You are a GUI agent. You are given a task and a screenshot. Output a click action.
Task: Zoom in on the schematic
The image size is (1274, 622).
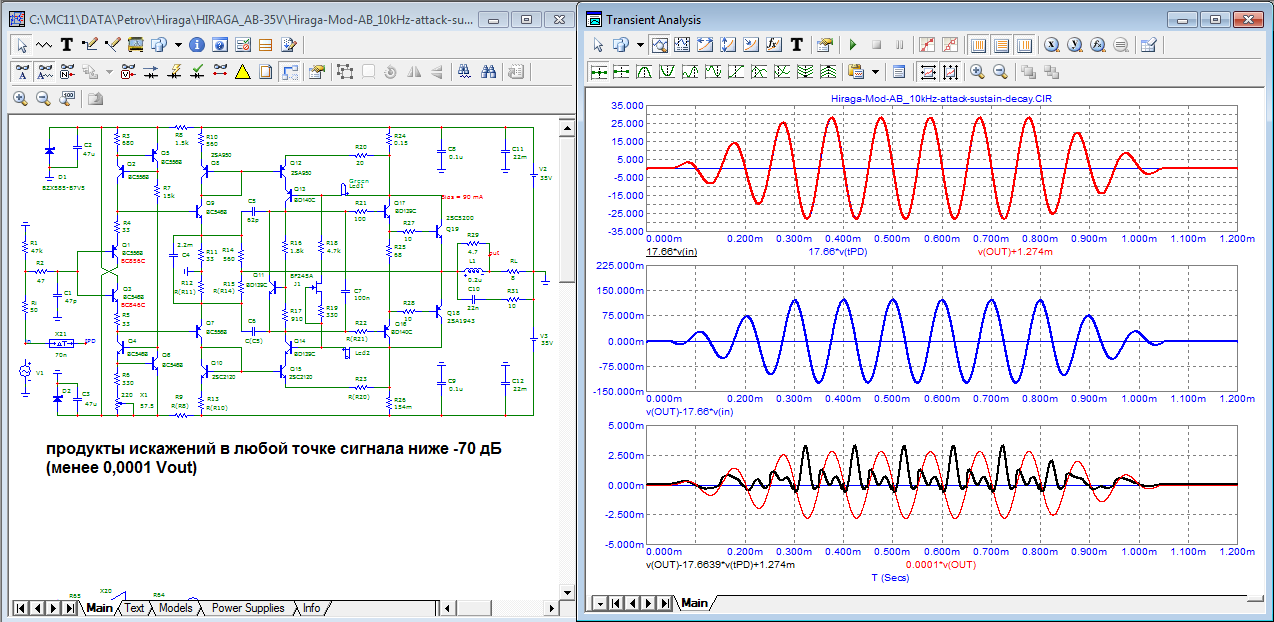pos(20,98)
